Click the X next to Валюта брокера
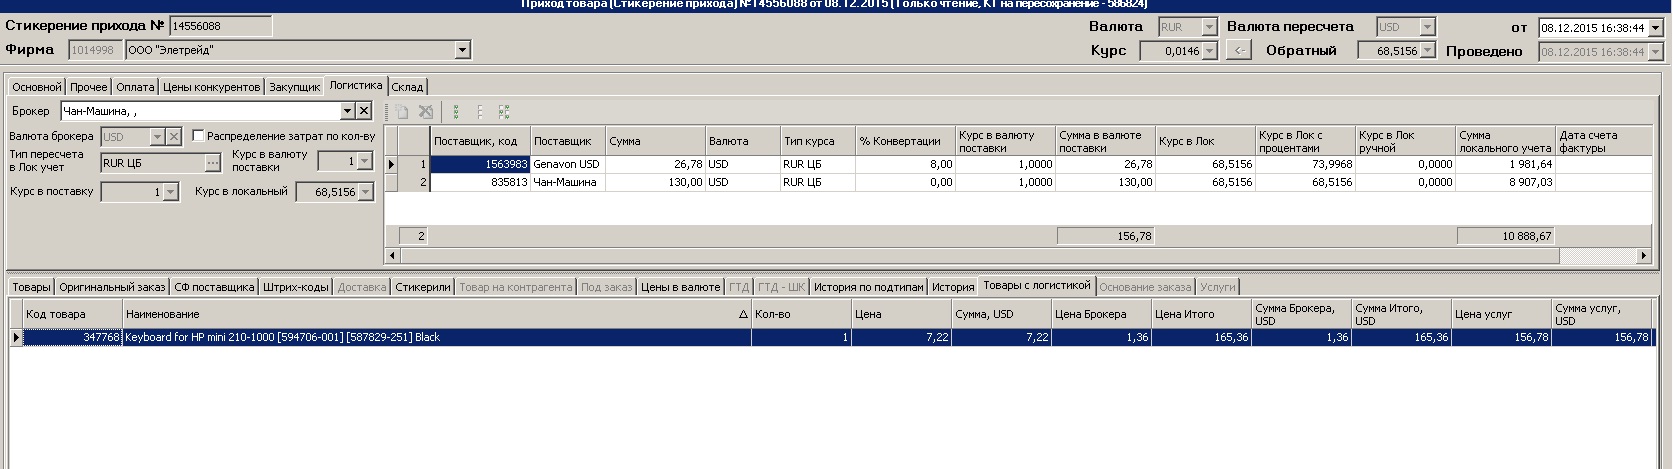This screenshot has width=1673, height=469. (174, 136)
